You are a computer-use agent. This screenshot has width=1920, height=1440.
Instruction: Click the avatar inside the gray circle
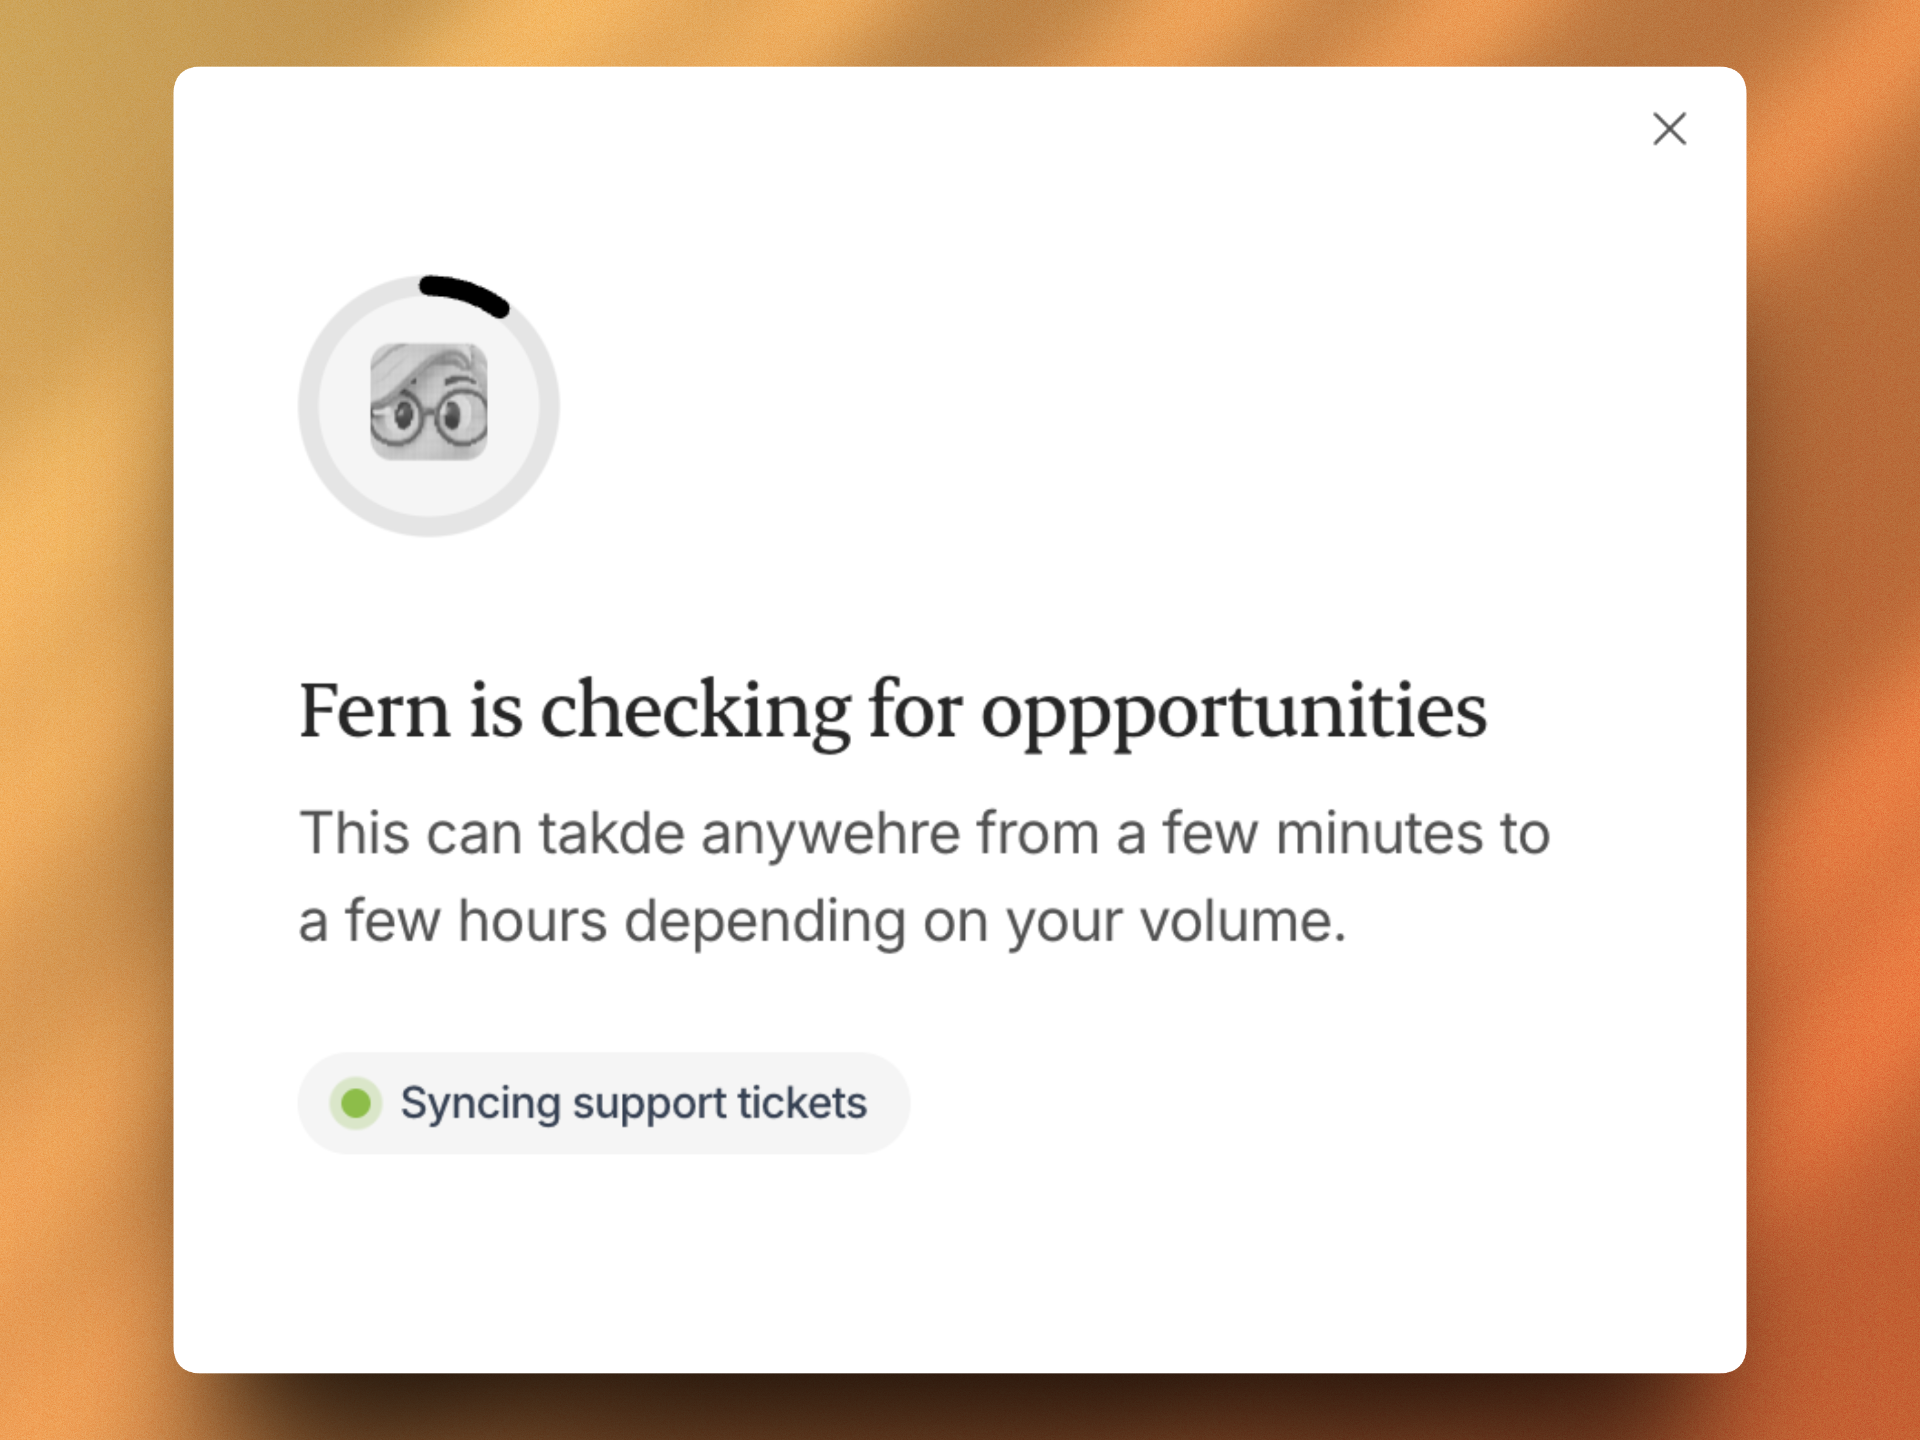point(428,404)
